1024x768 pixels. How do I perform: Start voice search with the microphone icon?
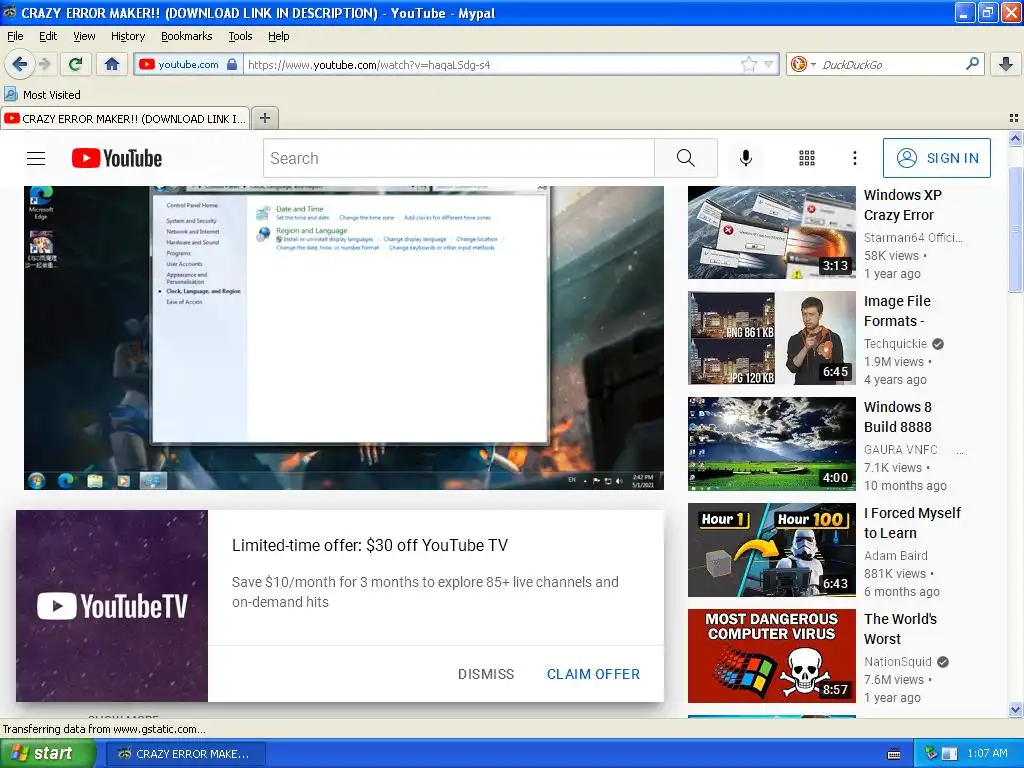pos(746,158)
